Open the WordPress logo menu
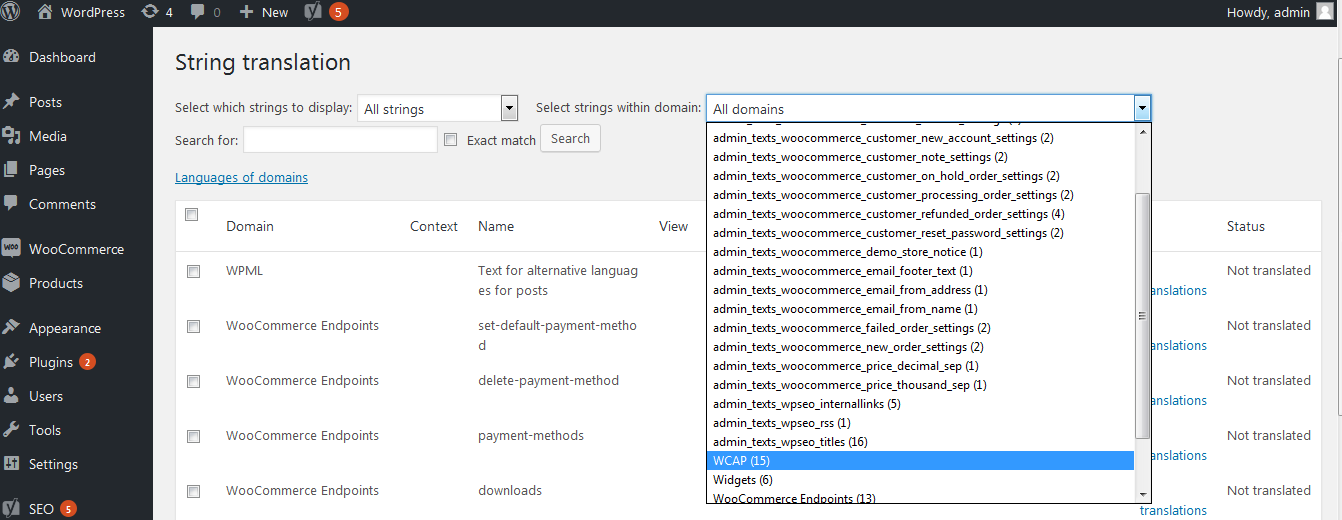The width and height of the screenshot is (1342, 520). (x=12, y=12)
